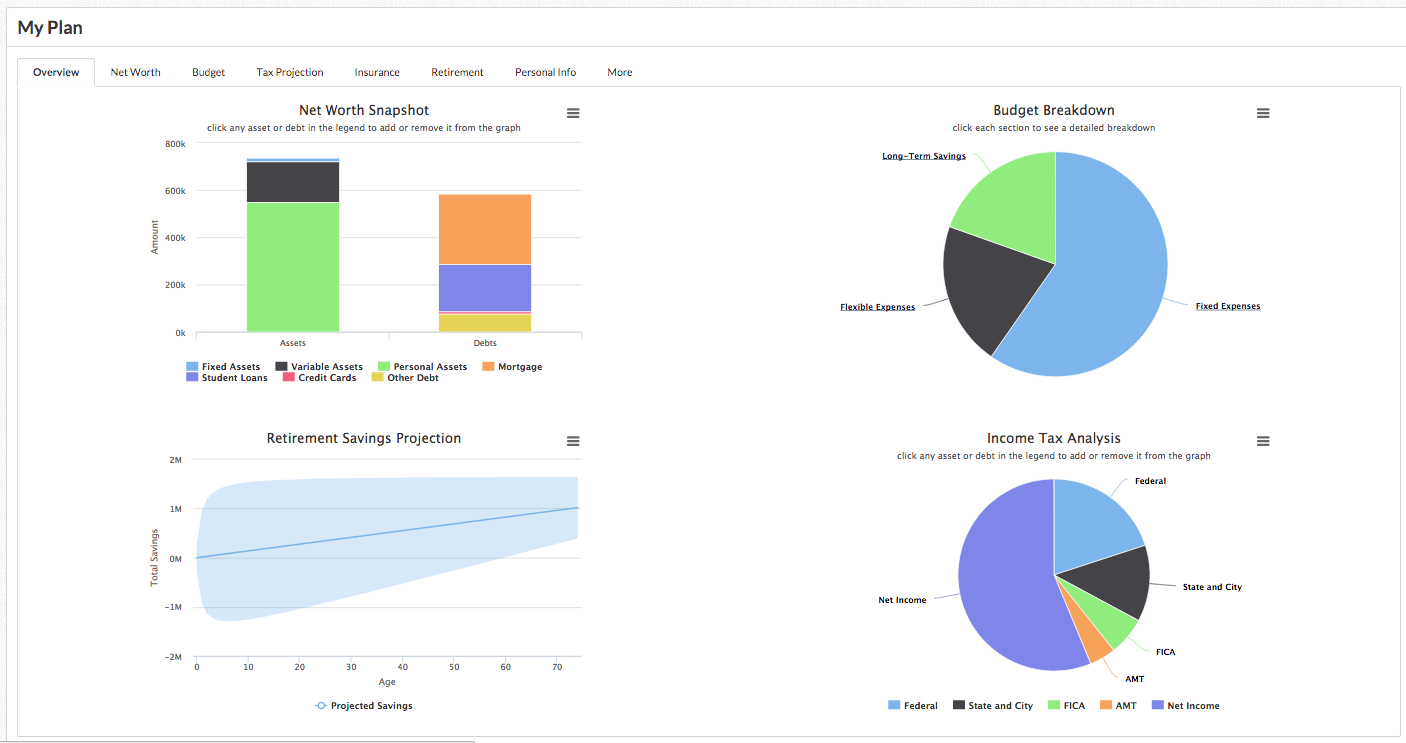1406x743 pixels.
Task: Toggle Net Income in tax legend
Action: (x=1186, y=706)
